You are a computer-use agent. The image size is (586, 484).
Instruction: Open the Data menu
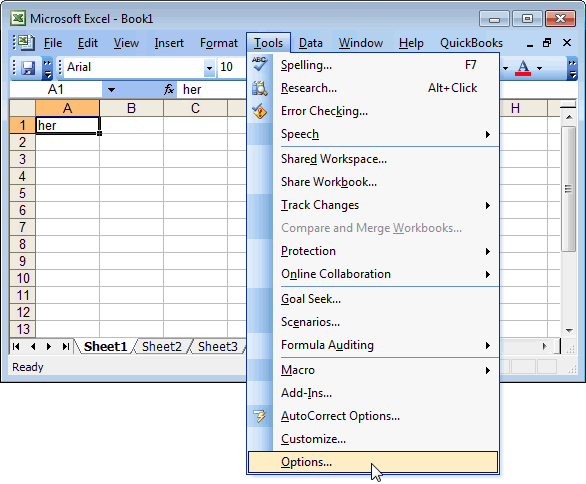click(x=311, y=43)
